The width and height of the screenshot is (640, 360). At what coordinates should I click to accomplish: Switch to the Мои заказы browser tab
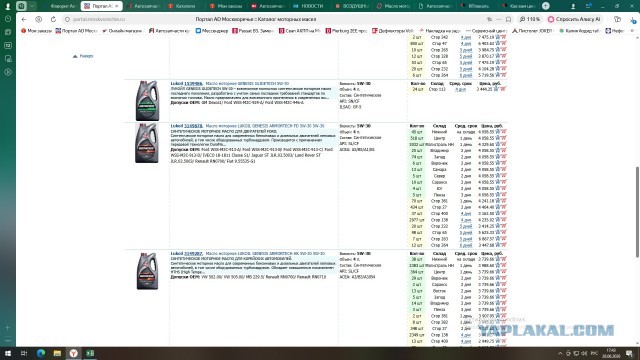click(226, 6)
